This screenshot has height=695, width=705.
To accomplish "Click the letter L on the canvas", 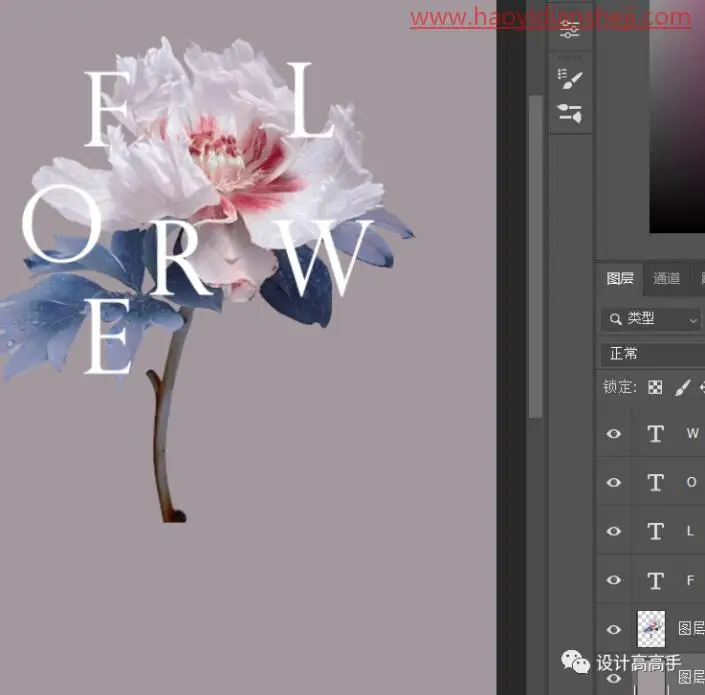I will click(x=310, y=100).
